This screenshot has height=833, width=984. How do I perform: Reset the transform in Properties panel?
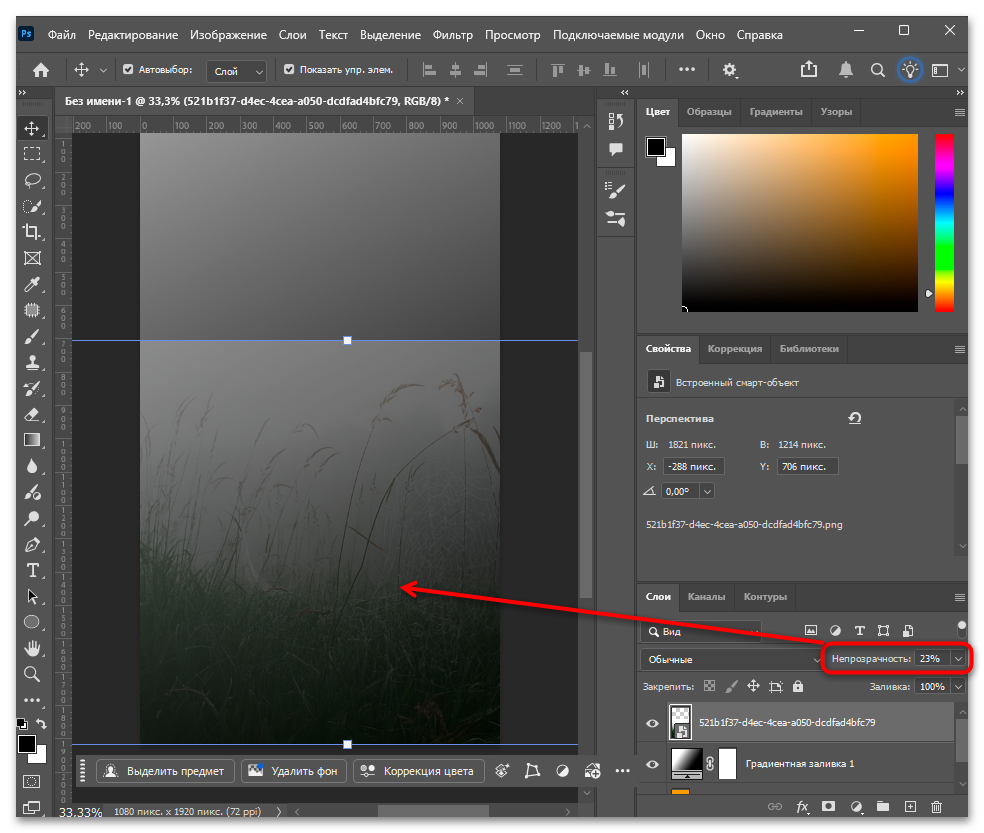coord(855,418)
